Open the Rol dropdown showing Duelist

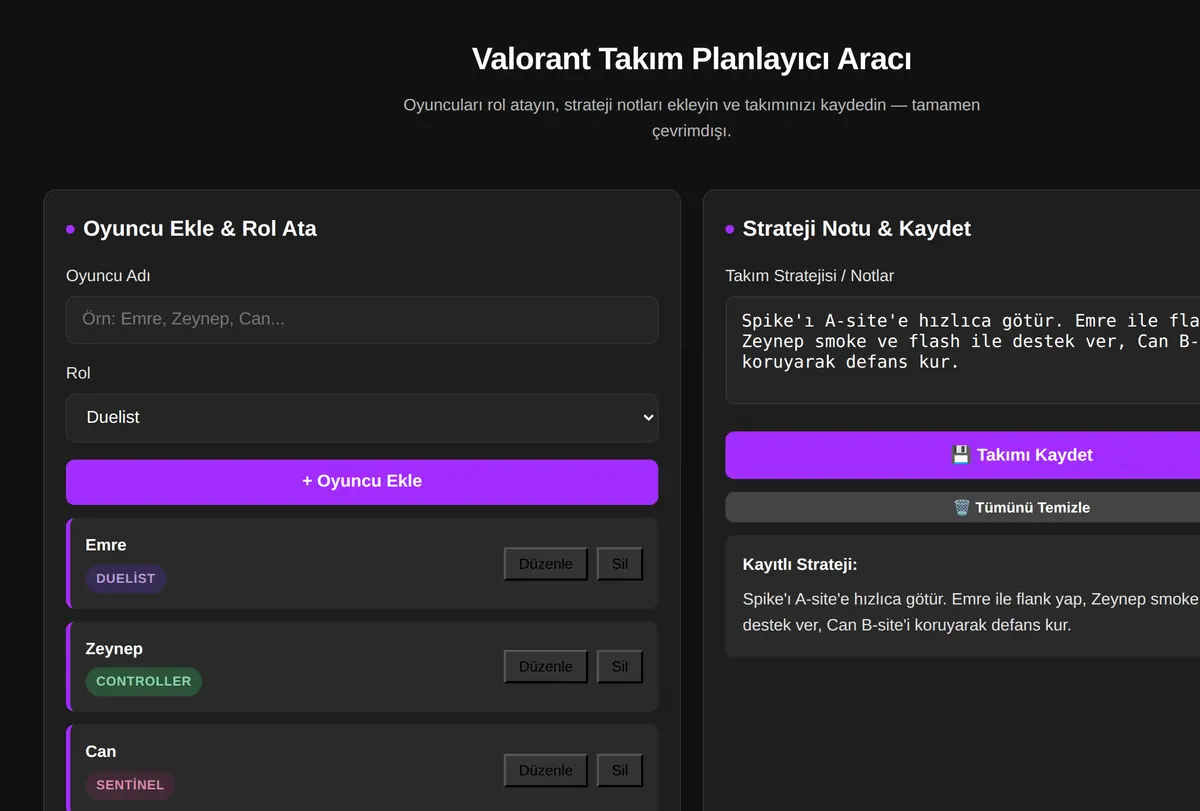point(362,417)
